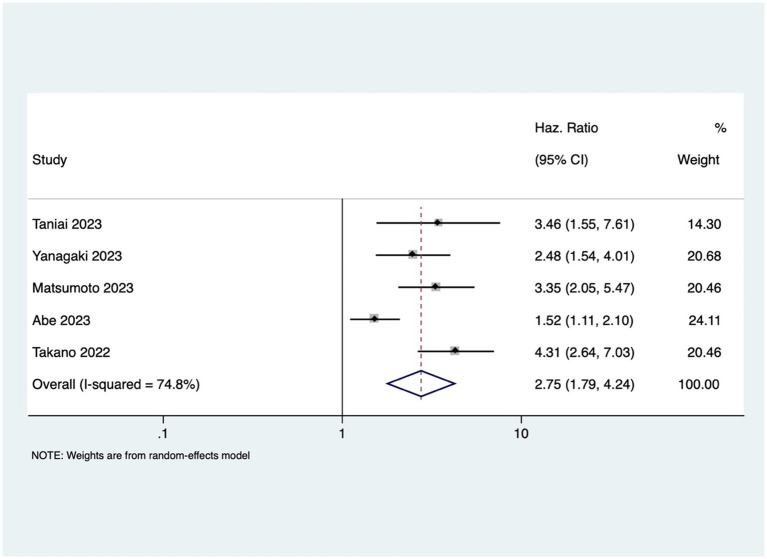Click the axis tick label .1
This screenshot has width=767, height=559.
click(x=163, y=433)
